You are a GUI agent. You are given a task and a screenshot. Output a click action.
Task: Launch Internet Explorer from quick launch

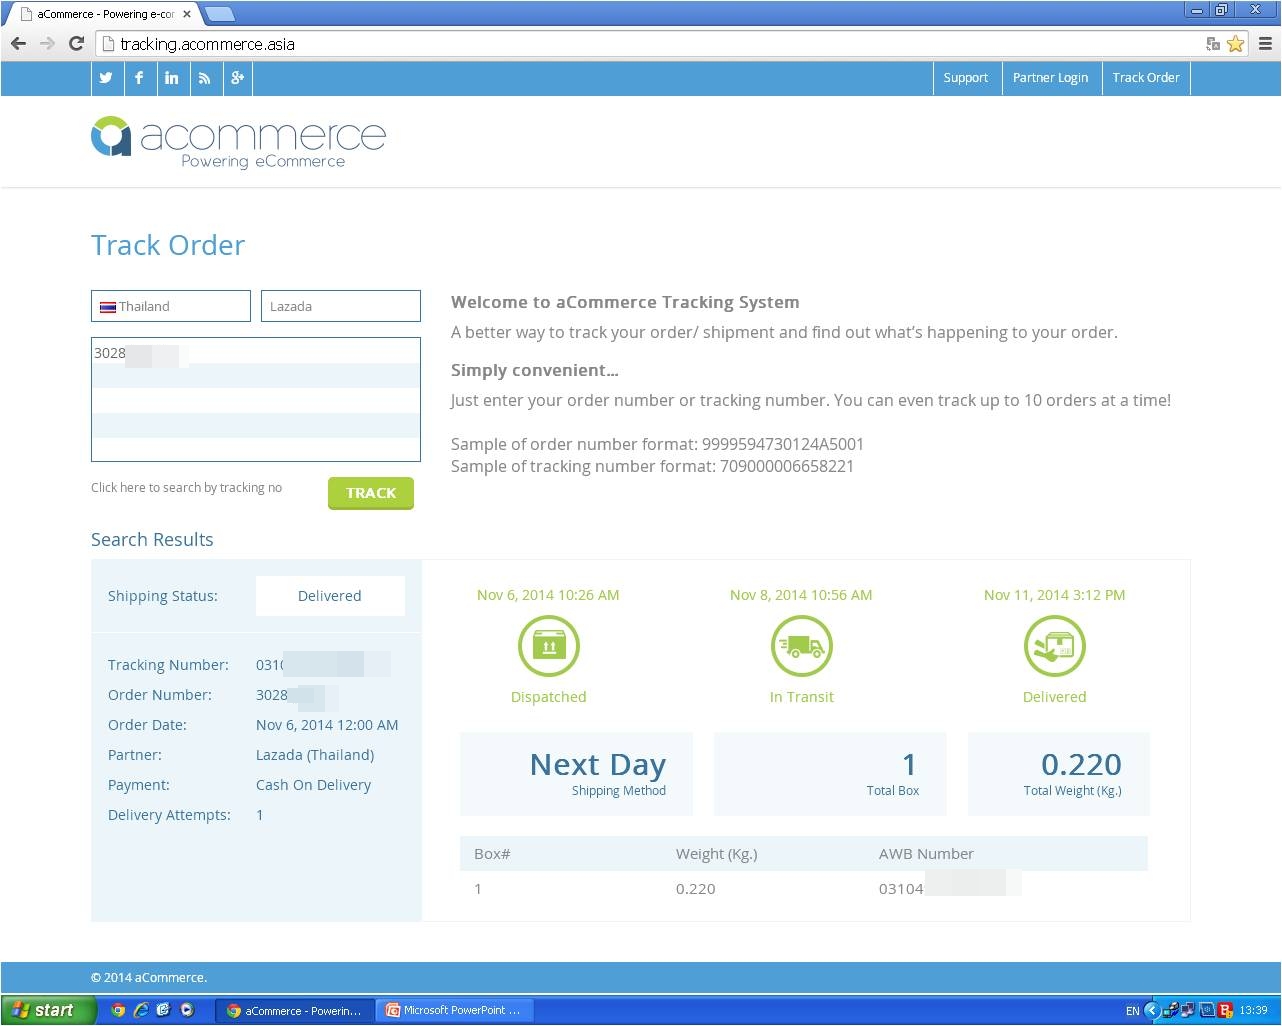(x=141, y=1010)
